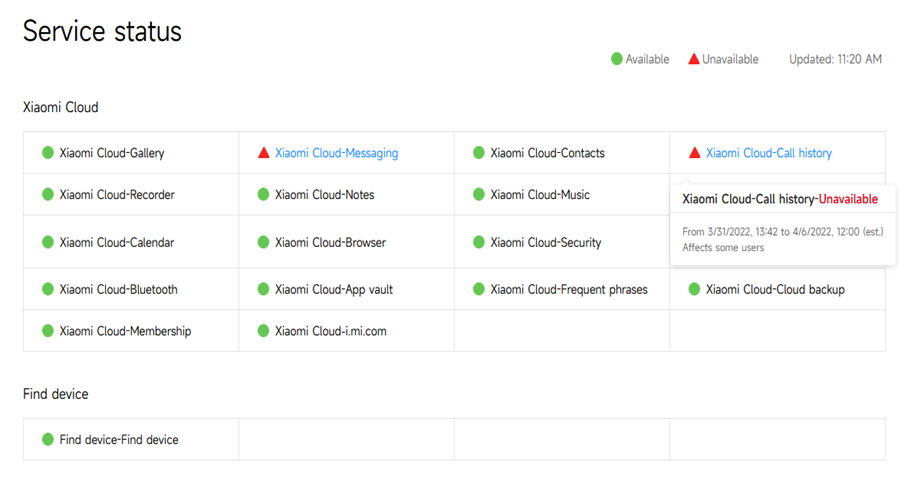911x497 pixels.
Task: Select the Xiaomi Cloud-i.mi.com entry
Action: [x=330, y=331]
